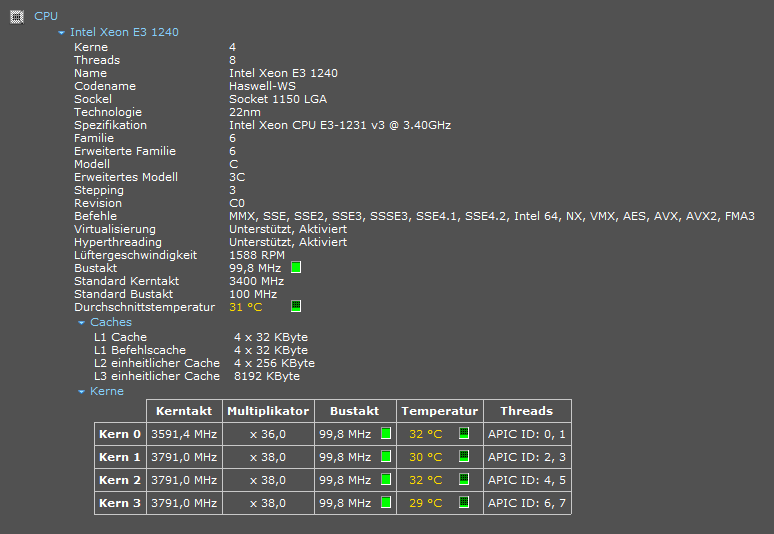Select the Threads column header in the table

pyautogui.click(x=527, y=411)
